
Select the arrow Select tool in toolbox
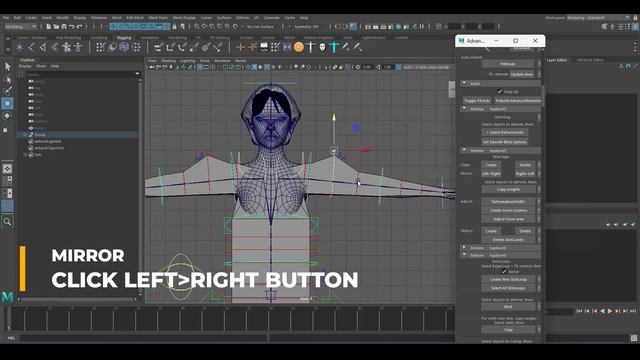tap(7, 66)
